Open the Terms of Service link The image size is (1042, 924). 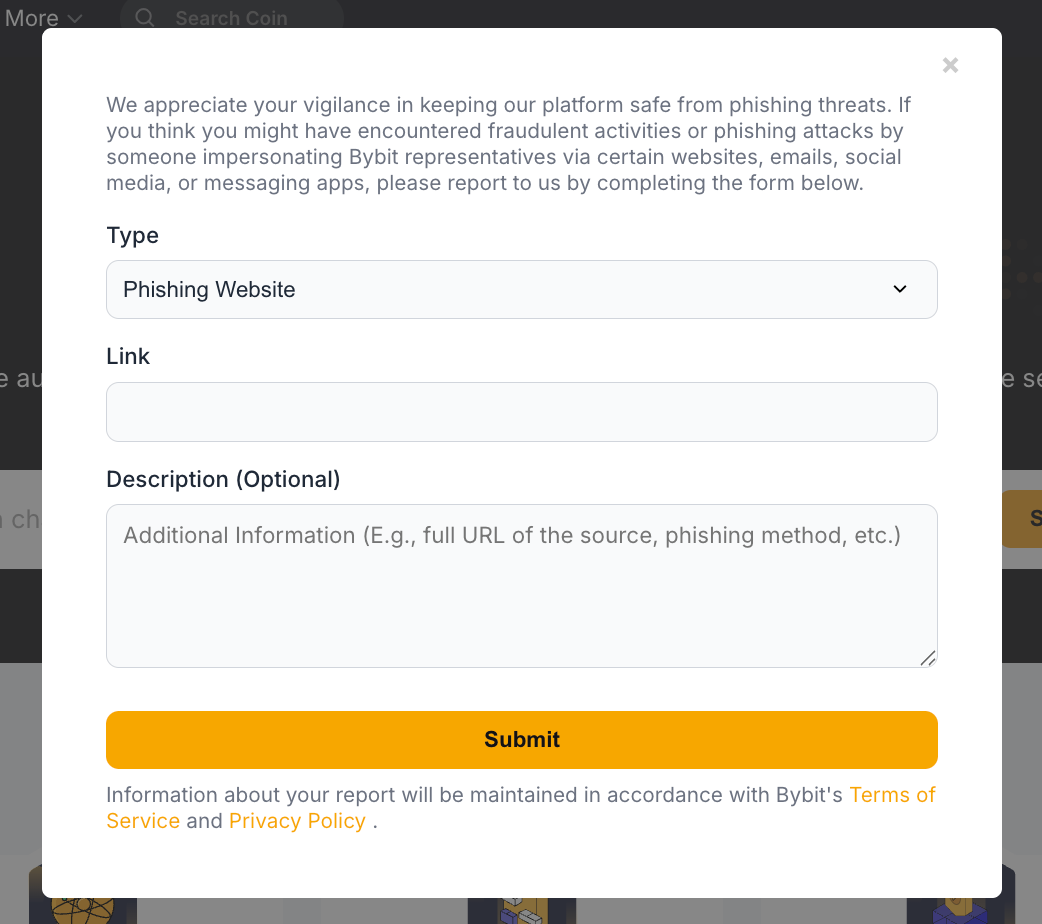coord(892,795)
